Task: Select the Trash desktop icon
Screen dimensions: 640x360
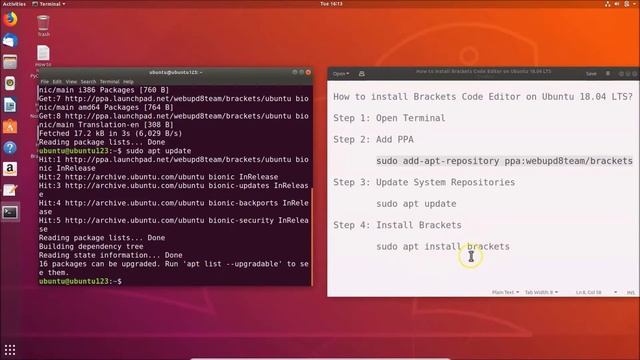Action: (43, 26)
